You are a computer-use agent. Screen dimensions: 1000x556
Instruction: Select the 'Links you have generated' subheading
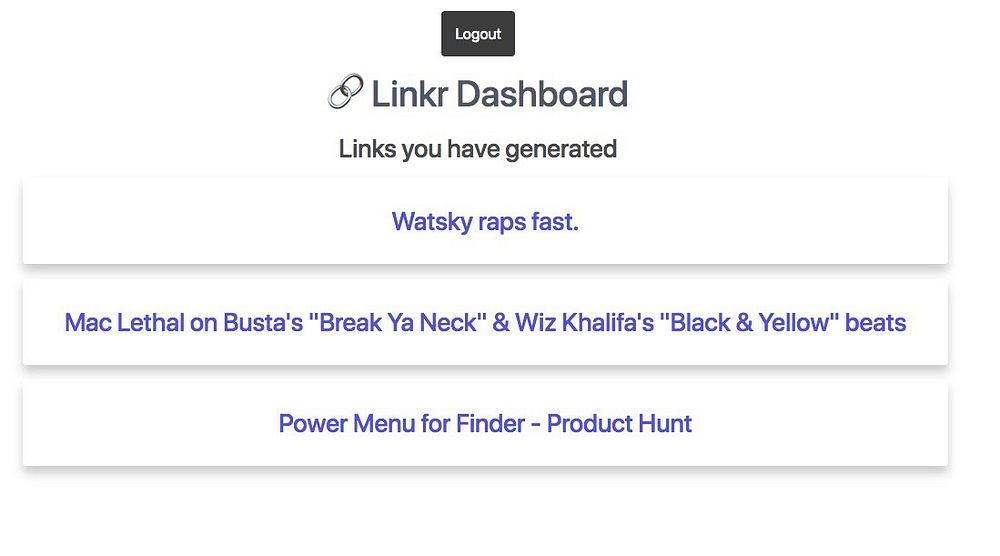click(477, 149)
